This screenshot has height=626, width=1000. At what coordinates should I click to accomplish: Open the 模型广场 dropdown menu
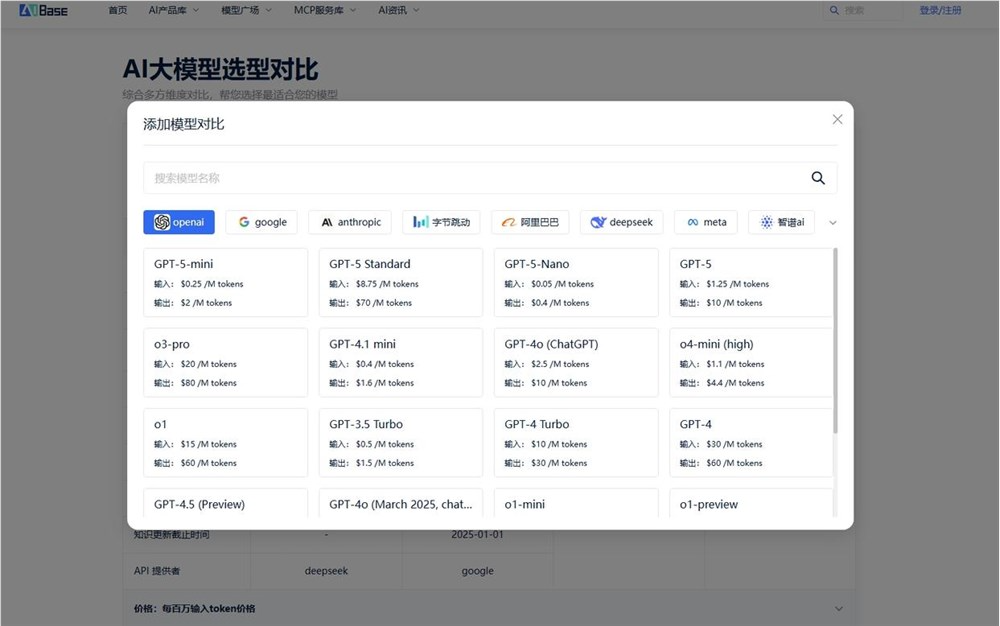coord(239,10)
